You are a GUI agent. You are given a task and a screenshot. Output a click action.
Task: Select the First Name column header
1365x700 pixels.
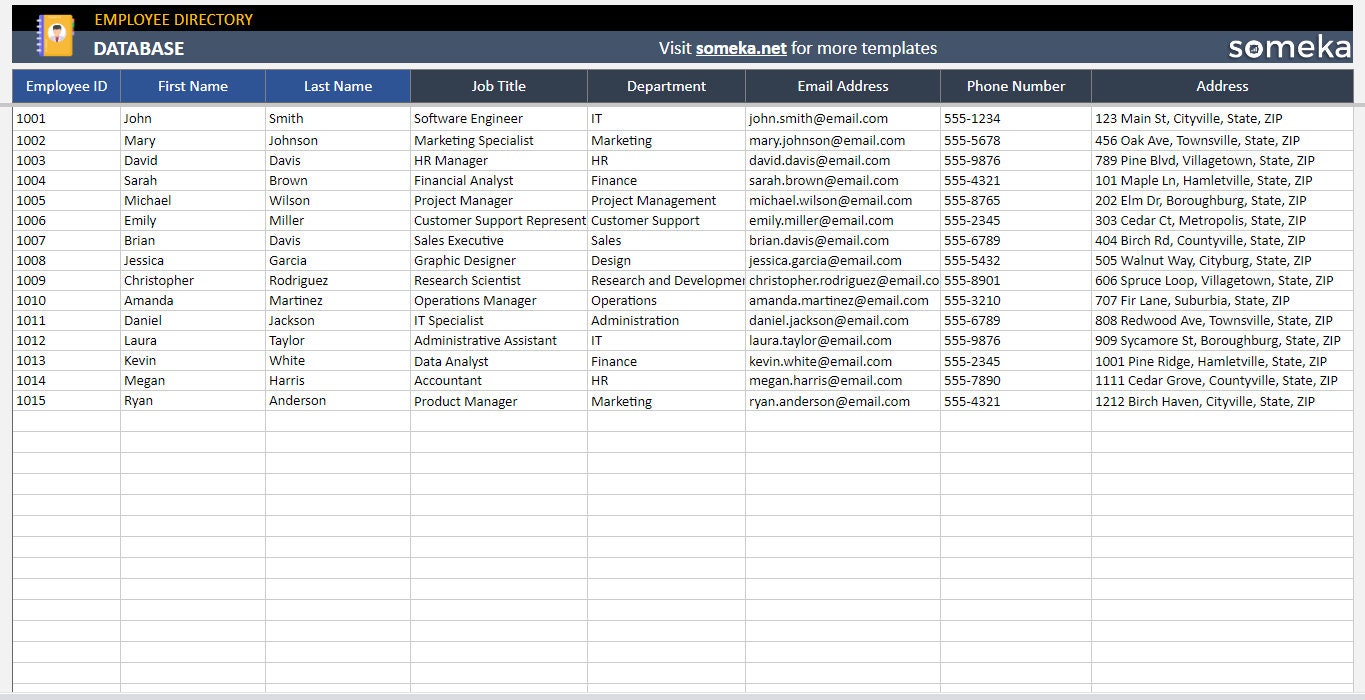coord(192,86)
